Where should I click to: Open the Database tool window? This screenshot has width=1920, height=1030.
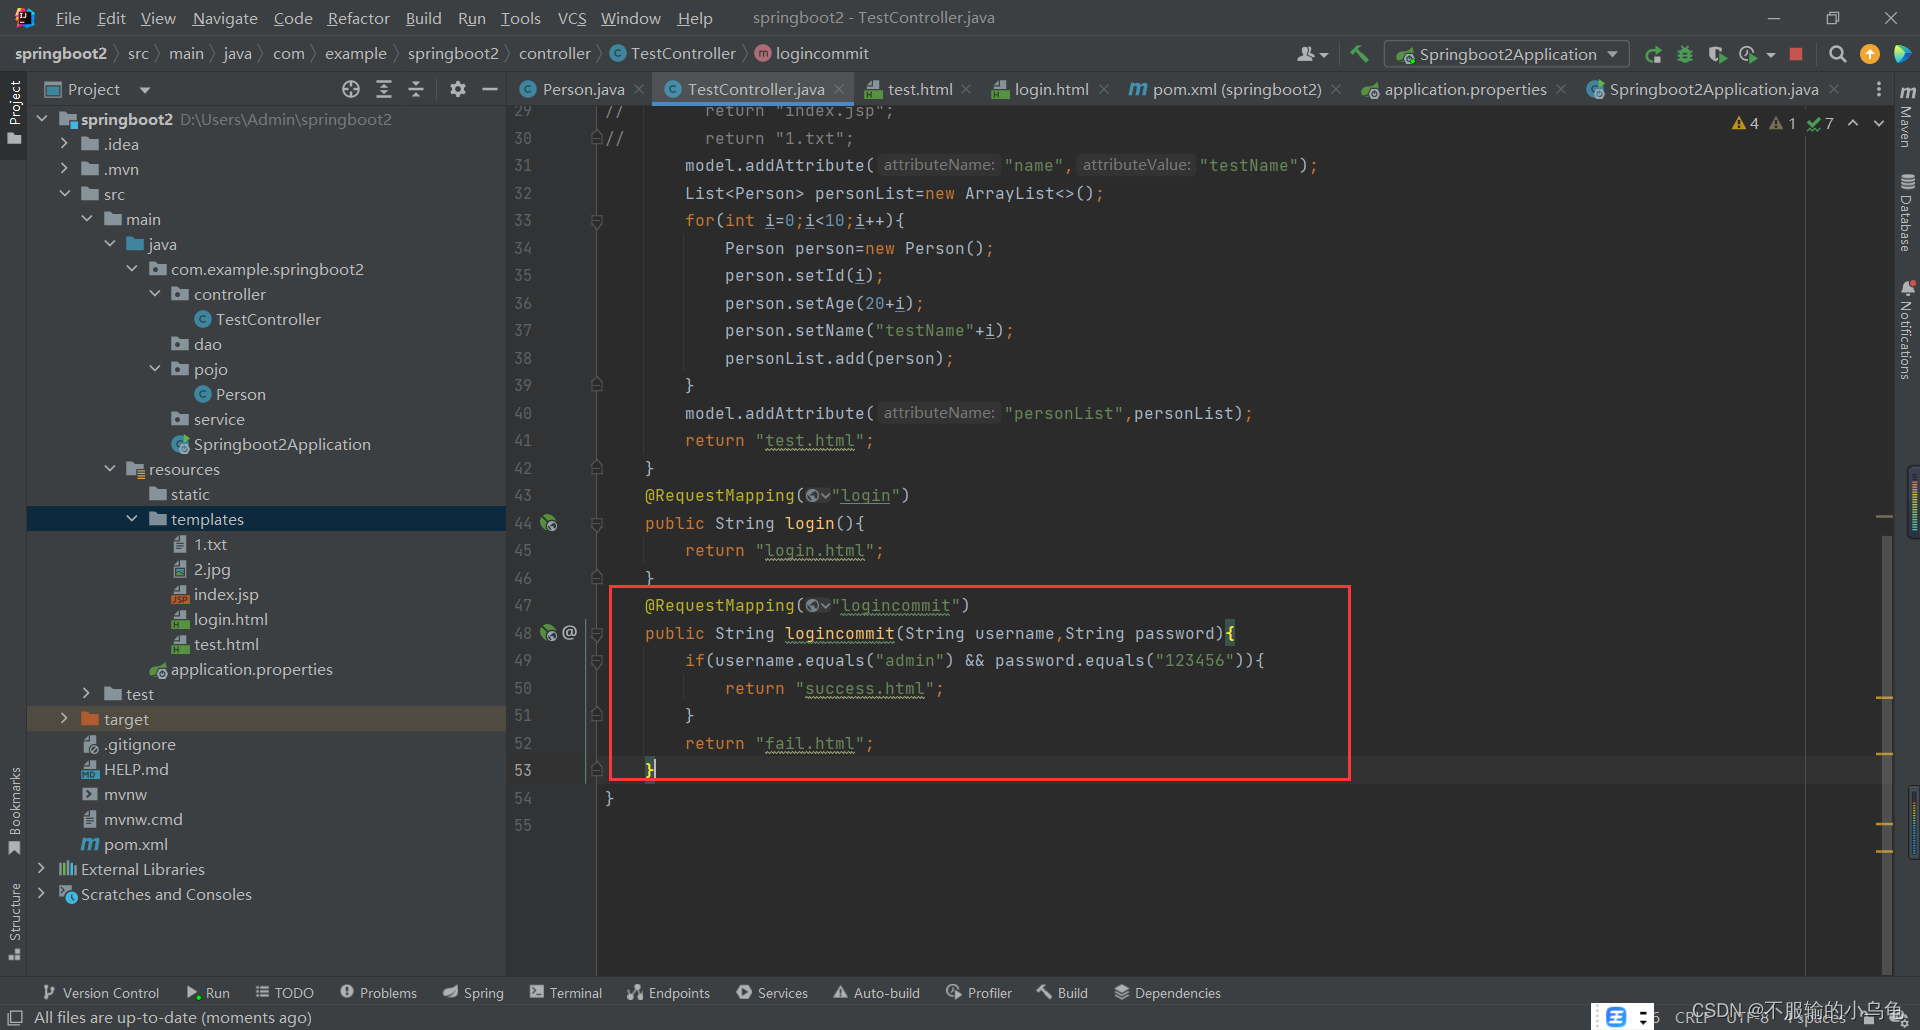(1907, 212)
